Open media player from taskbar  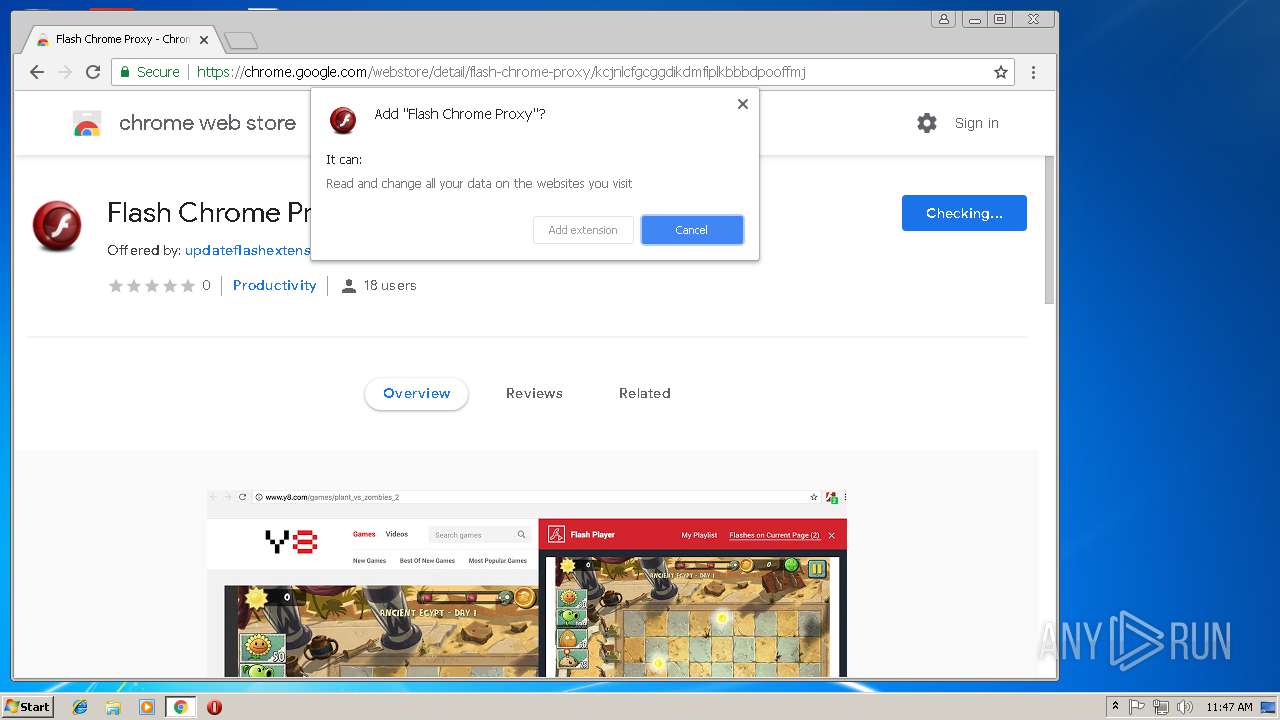147,707
